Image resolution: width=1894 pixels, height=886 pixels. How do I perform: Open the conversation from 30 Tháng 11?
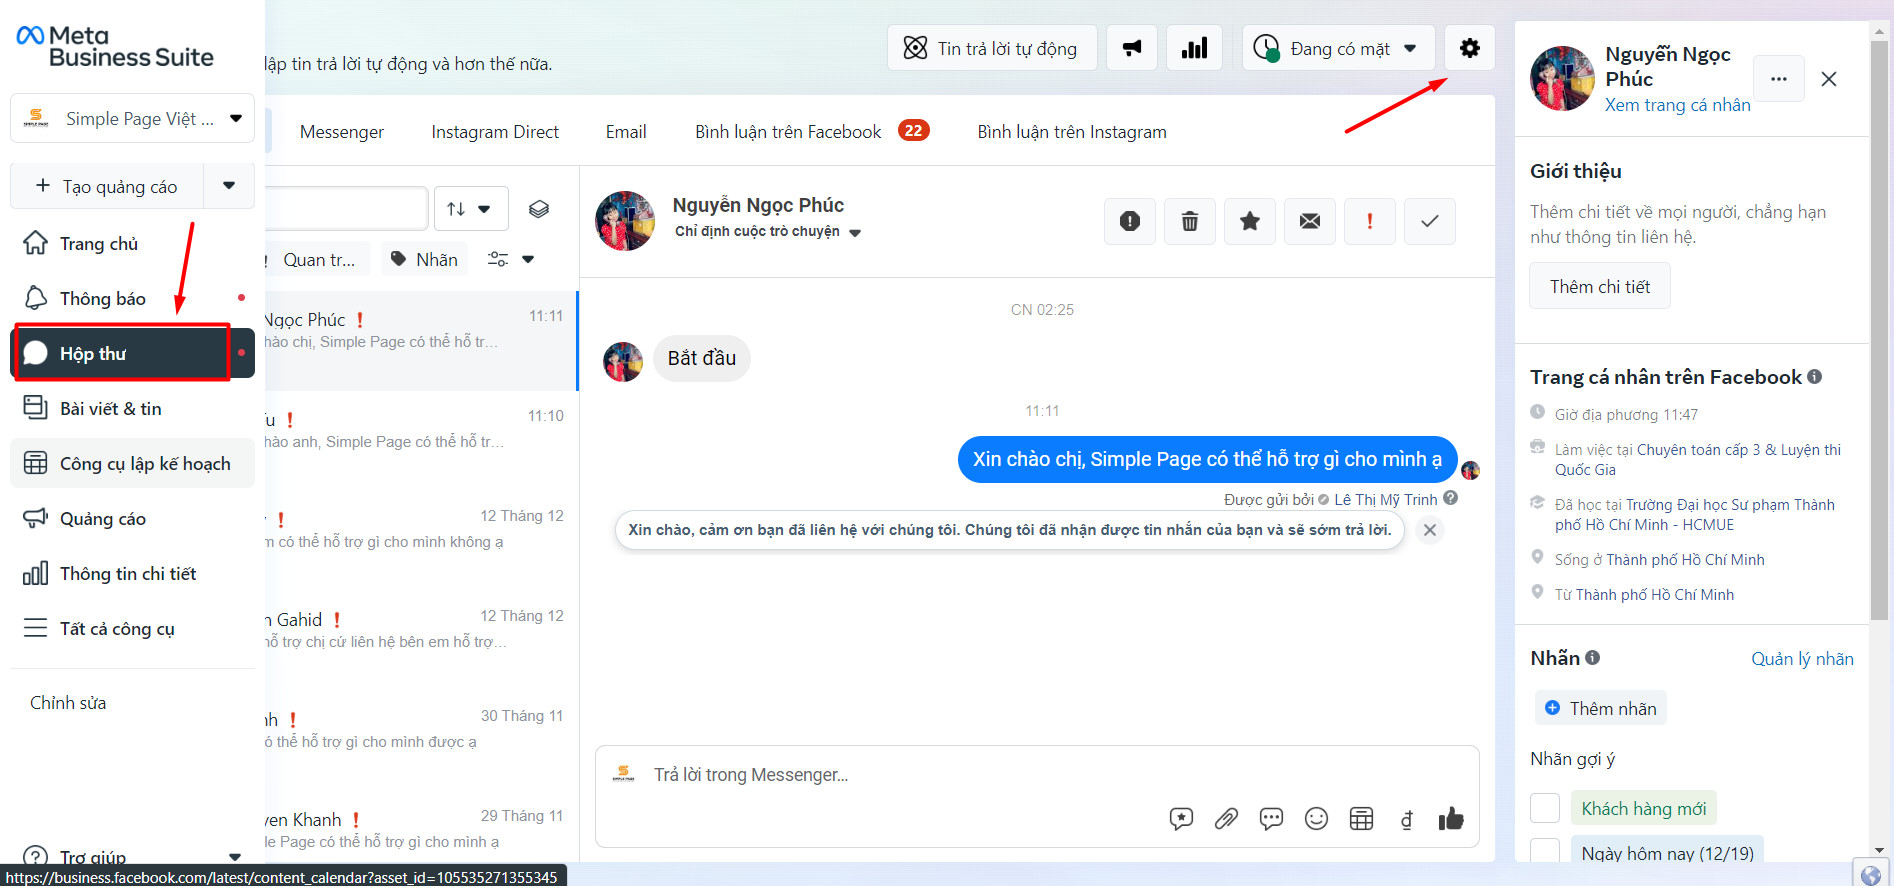point(421,741)
